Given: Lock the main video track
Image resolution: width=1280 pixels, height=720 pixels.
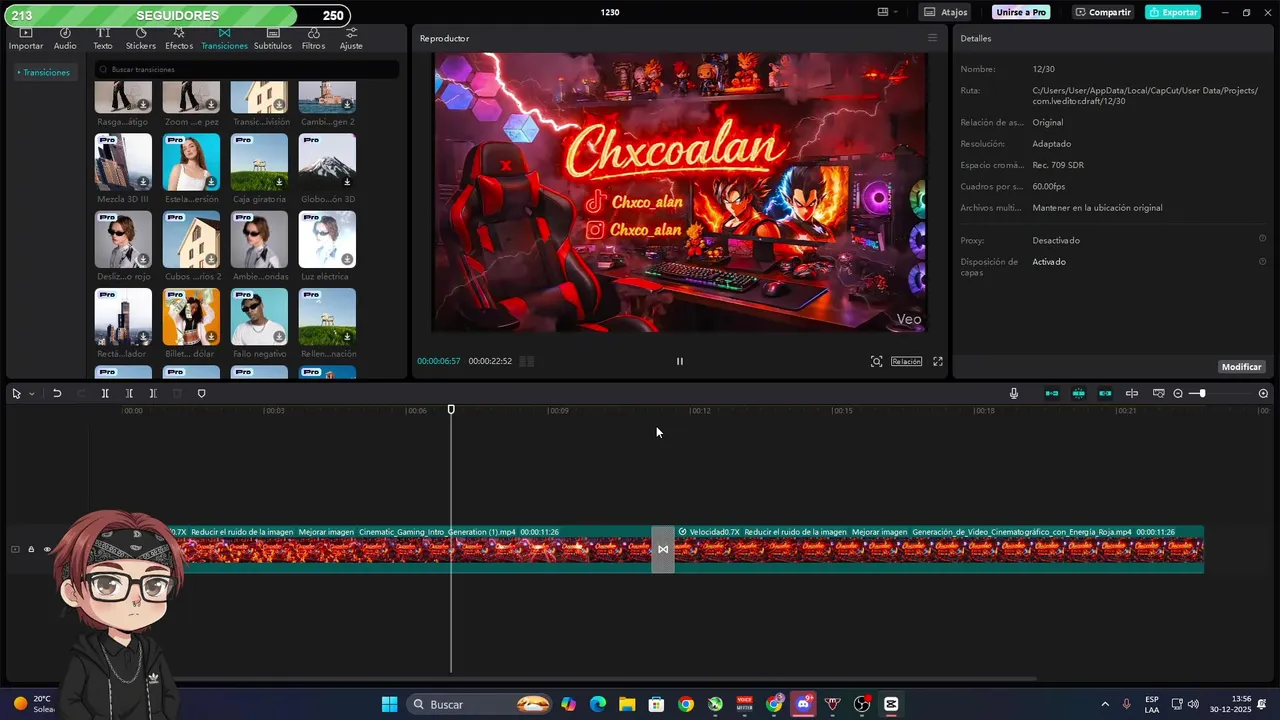Looking at the screenshot, I should tap(31, 549).
